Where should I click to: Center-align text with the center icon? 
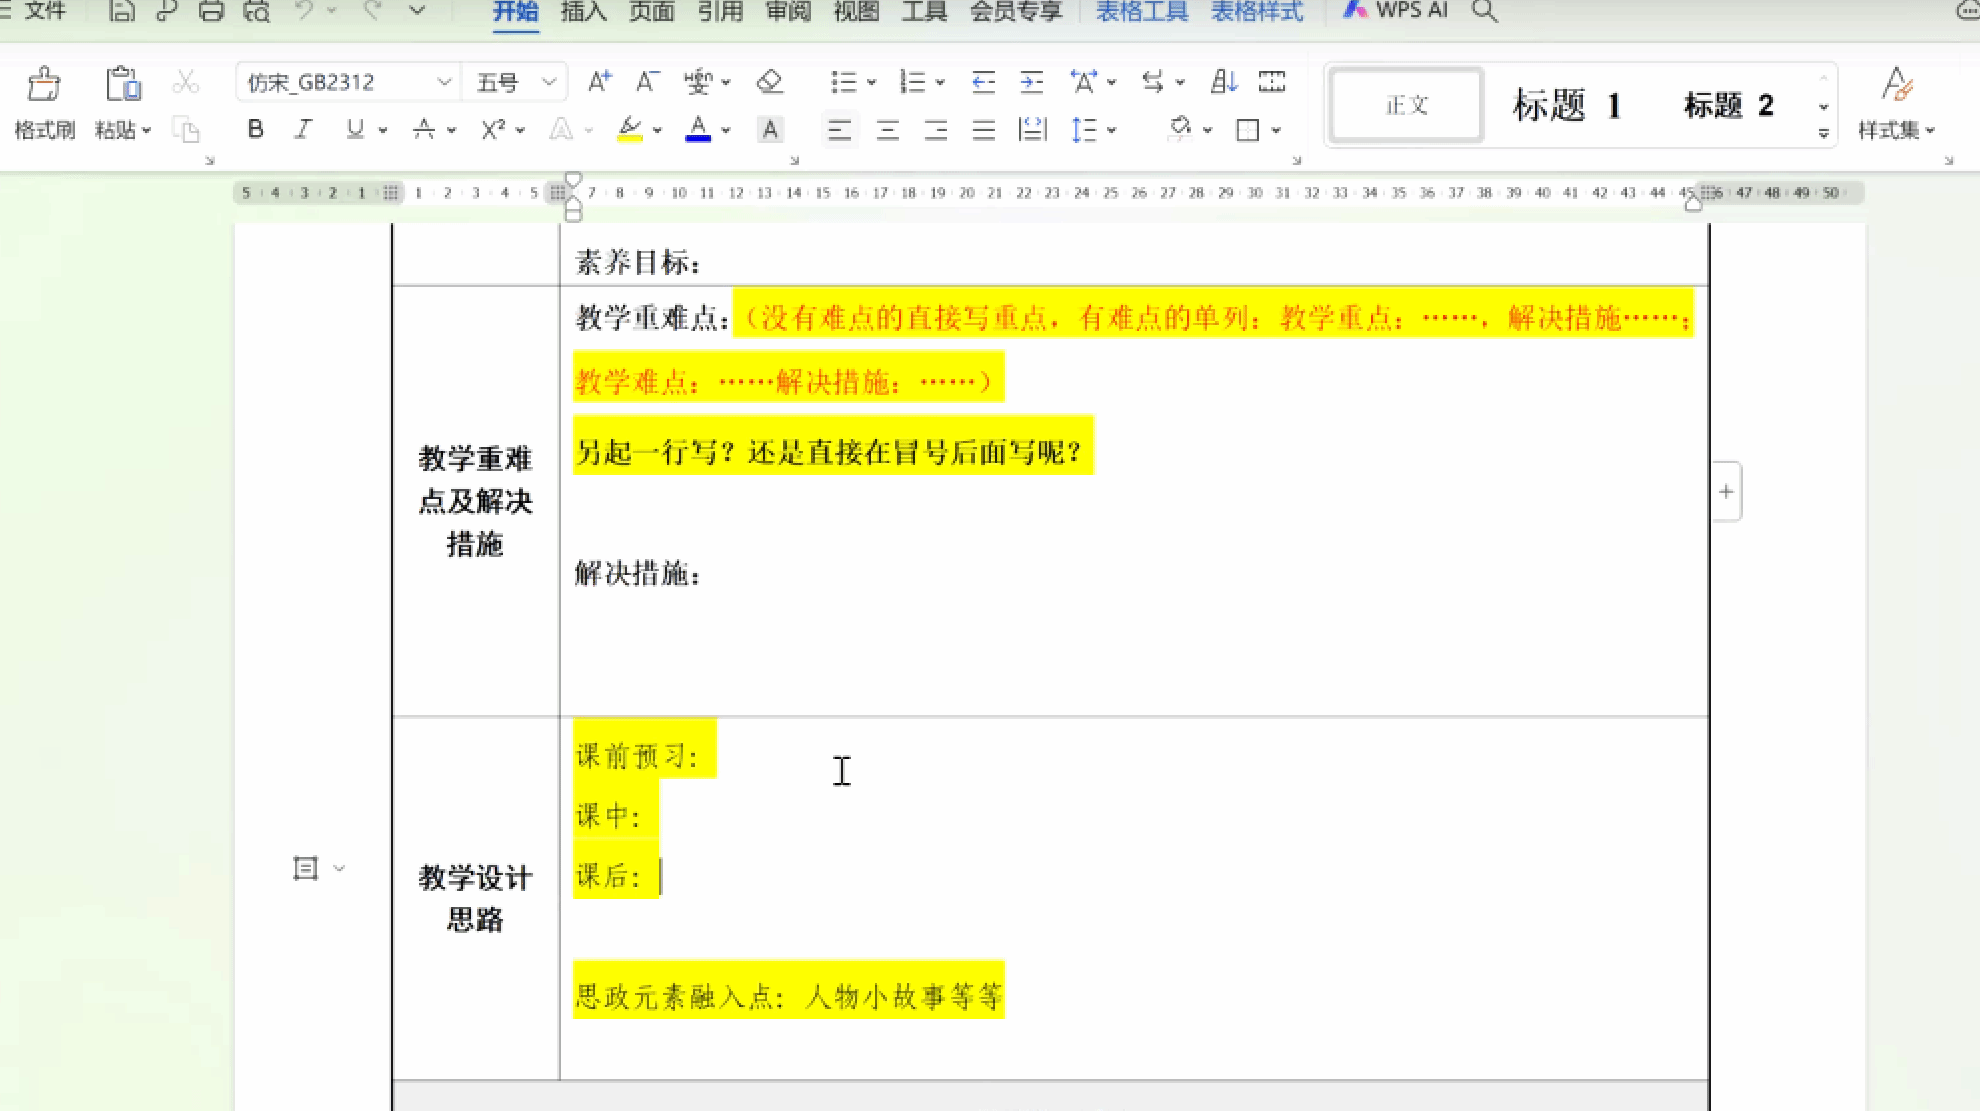(887, 130)
